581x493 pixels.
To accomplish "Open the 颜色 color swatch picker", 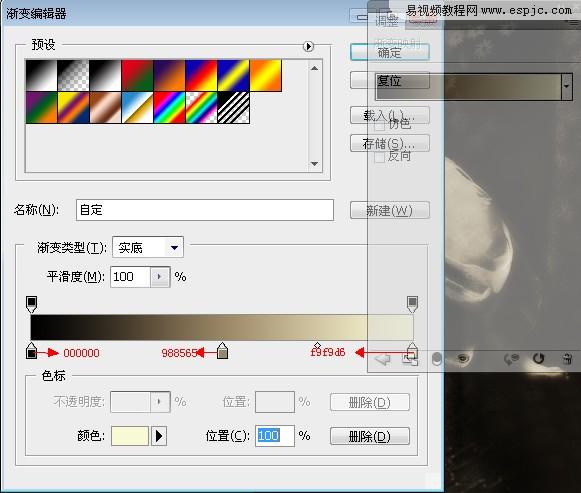I will [130, 436].
